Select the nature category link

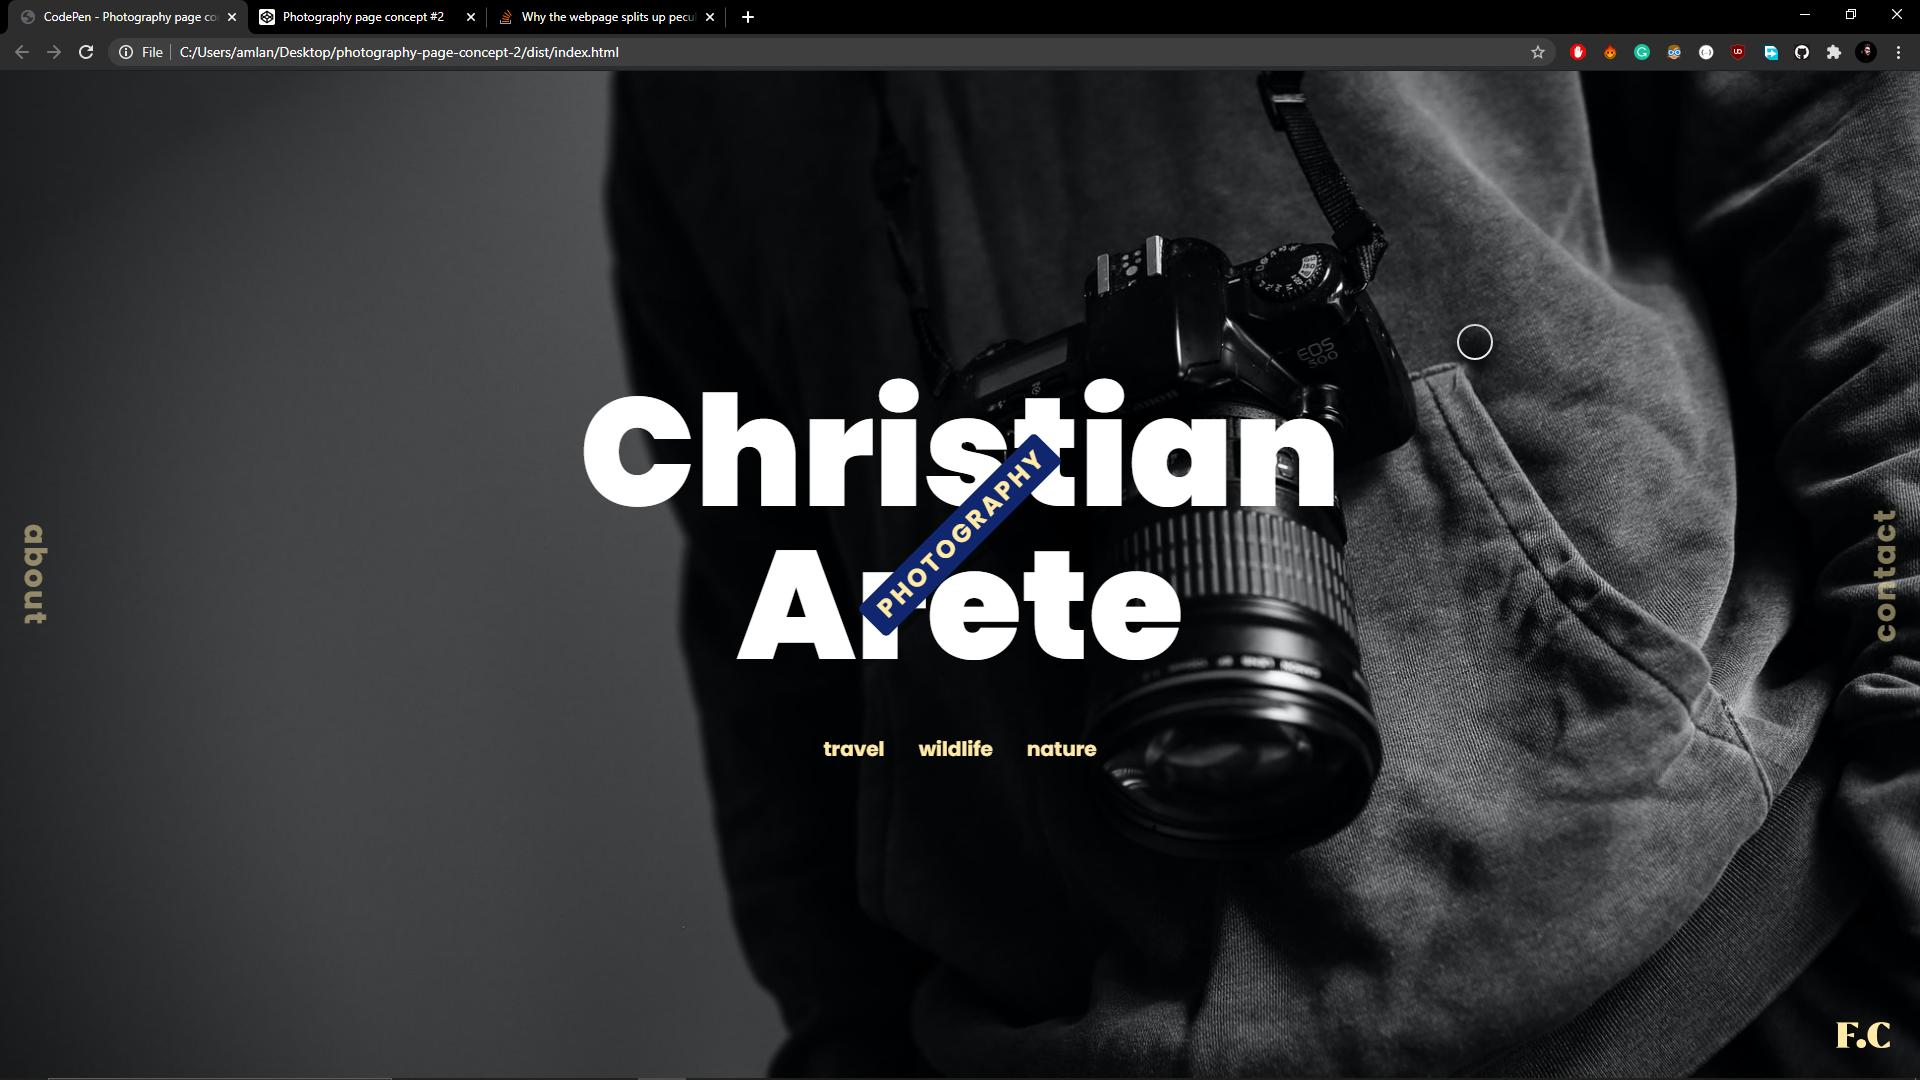pos(1061,749)
